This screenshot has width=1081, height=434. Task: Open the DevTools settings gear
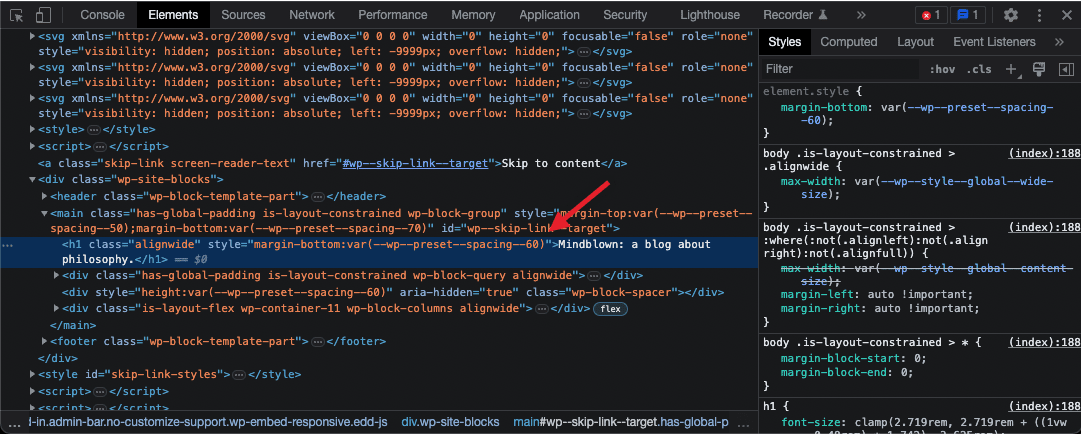coord(1011,14)
